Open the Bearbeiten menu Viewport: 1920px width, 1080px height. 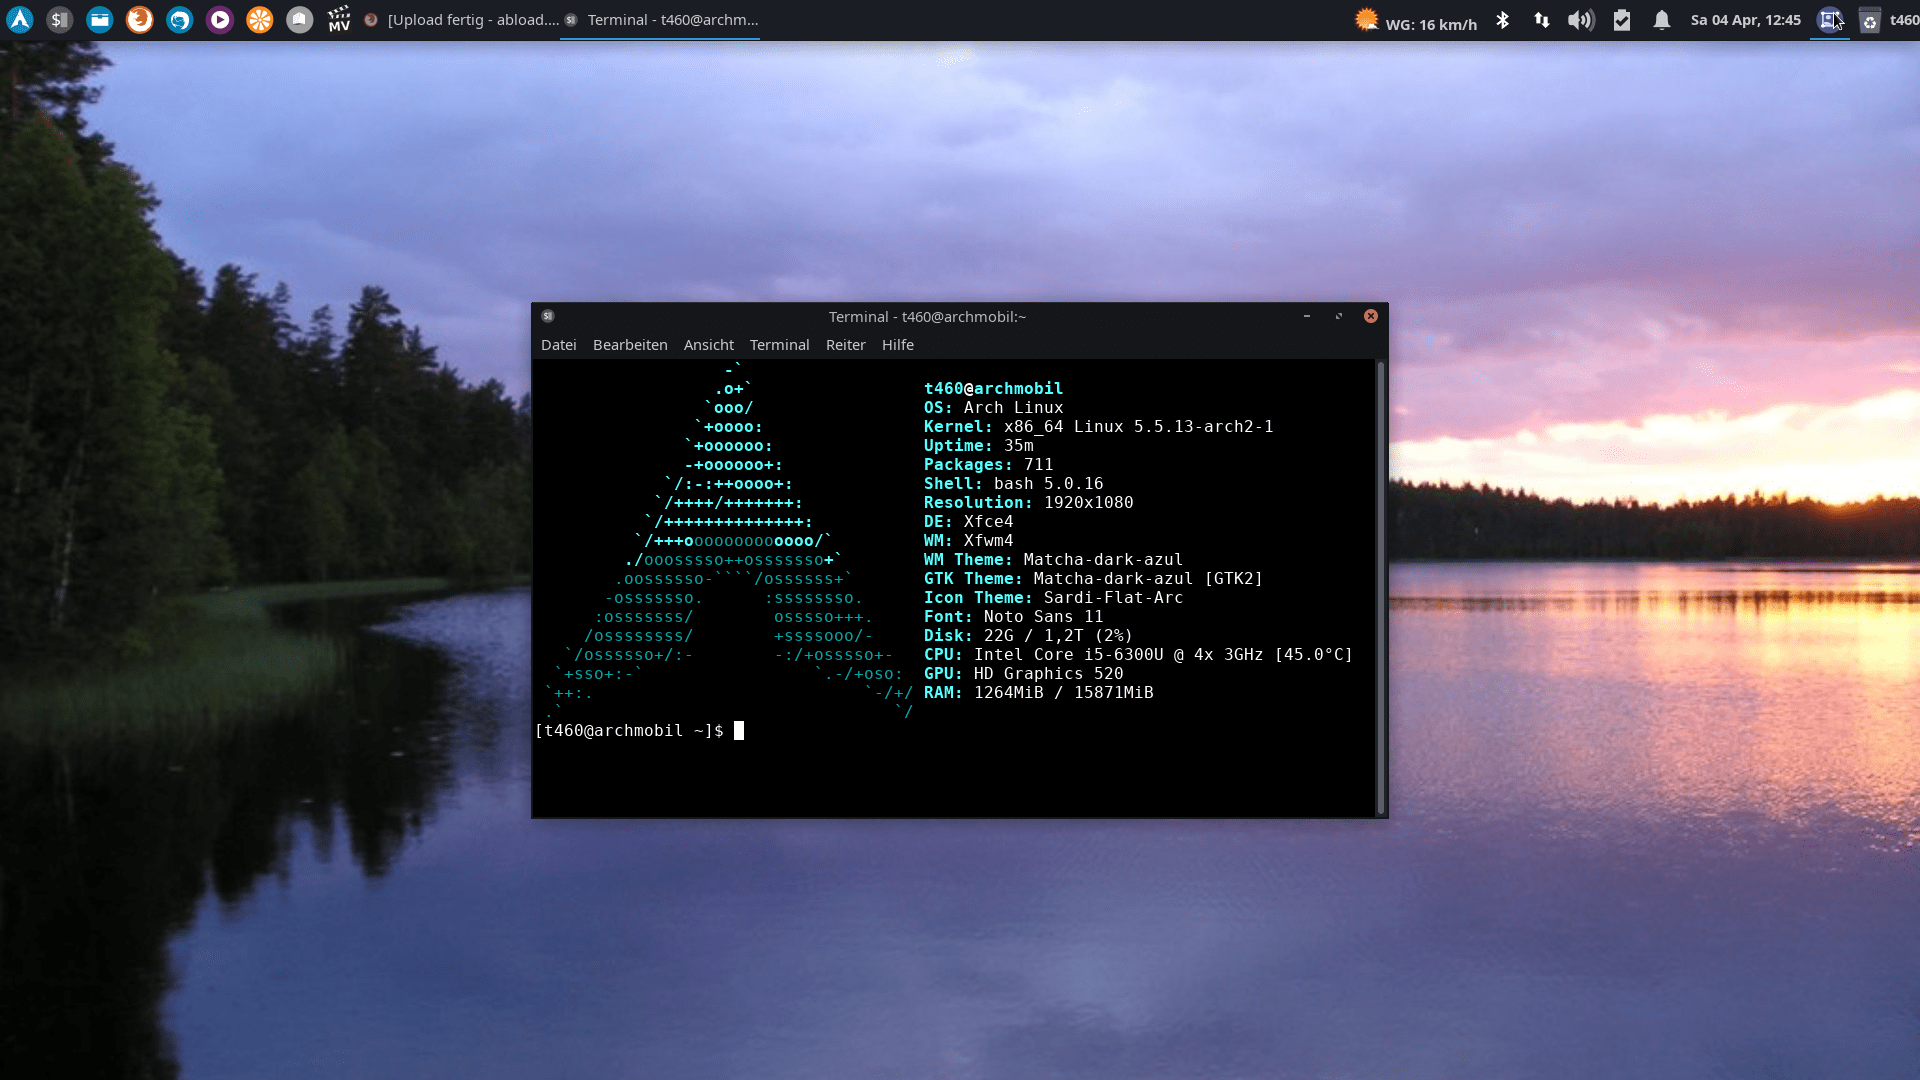tap(630, 345)
